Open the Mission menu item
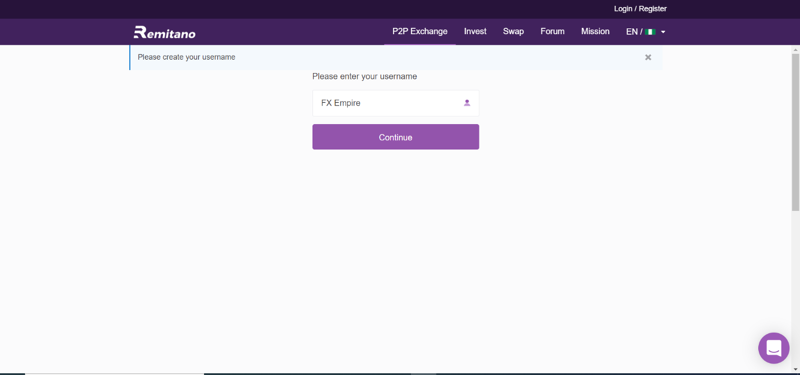 pos(595,32)
